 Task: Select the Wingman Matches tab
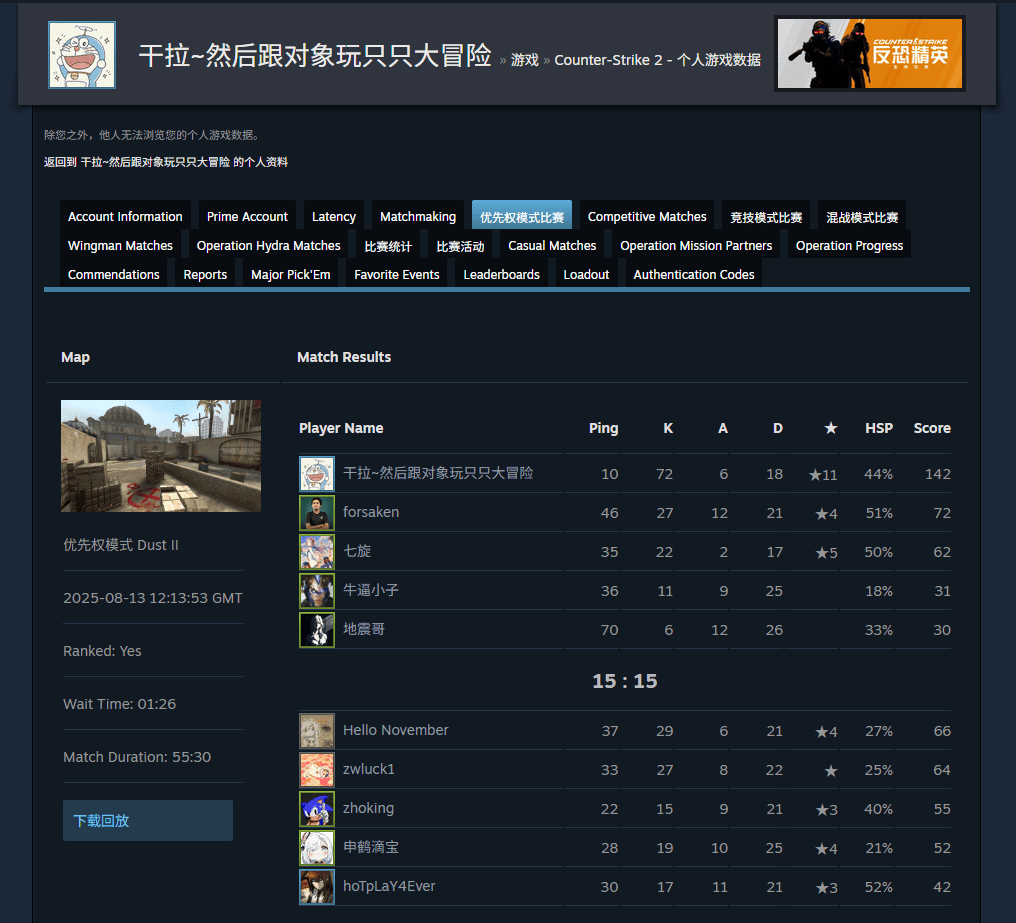tap(120, 246)
